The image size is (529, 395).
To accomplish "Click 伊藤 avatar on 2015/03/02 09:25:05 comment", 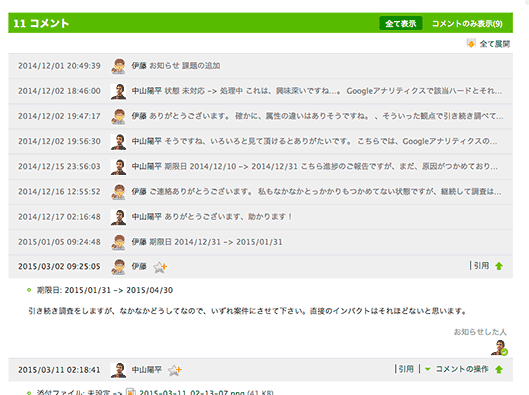I will coord(118,266).
